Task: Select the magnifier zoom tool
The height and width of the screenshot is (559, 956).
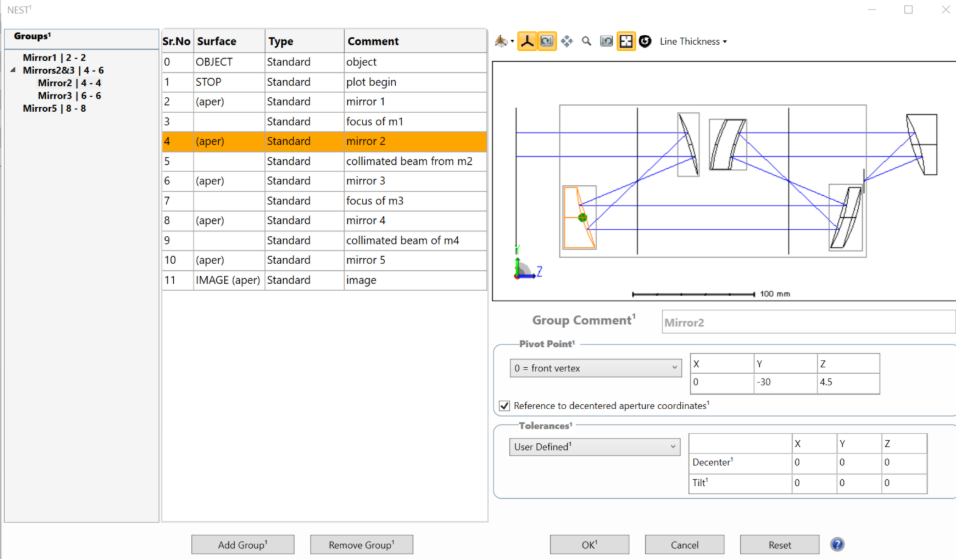Action: coord(587,42)
